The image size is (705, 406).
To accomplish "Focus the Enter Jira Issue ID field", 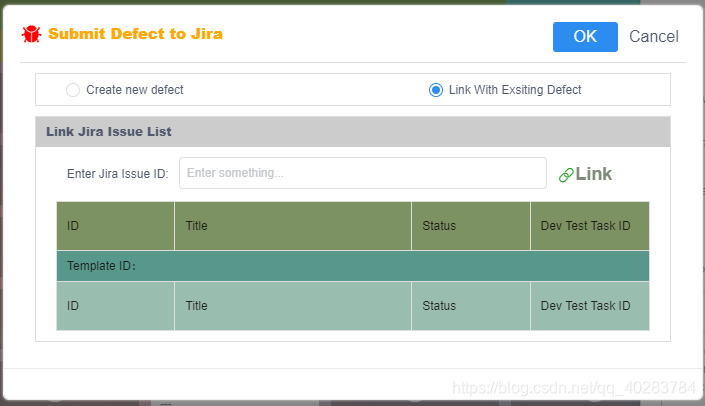I will [363, 173].
